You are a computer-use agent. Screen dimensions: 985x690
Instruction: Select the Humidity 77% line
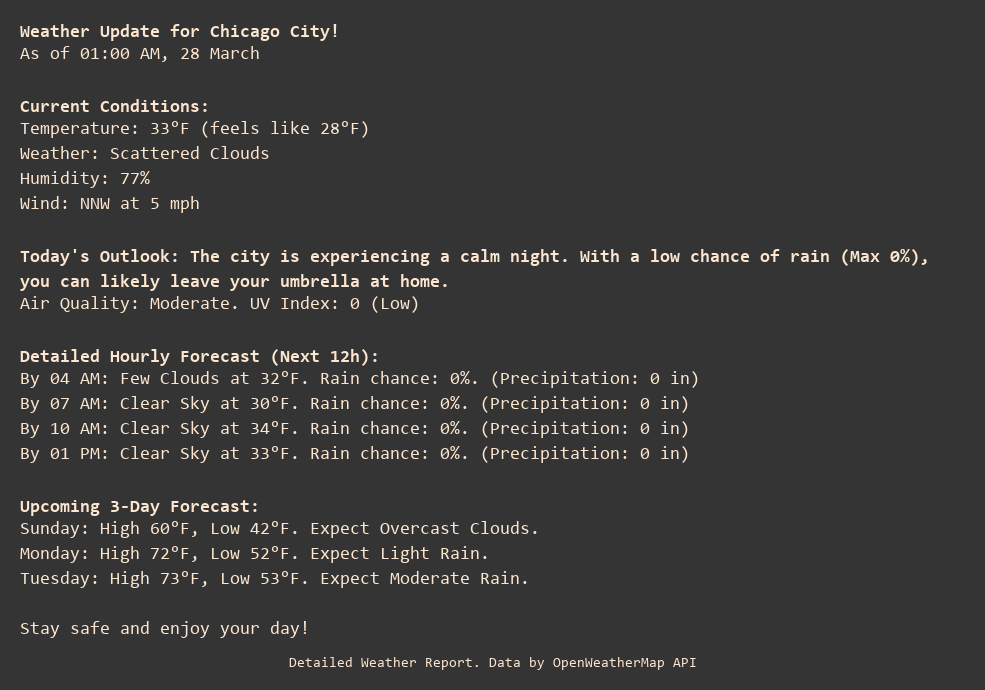tap(85, 179)
